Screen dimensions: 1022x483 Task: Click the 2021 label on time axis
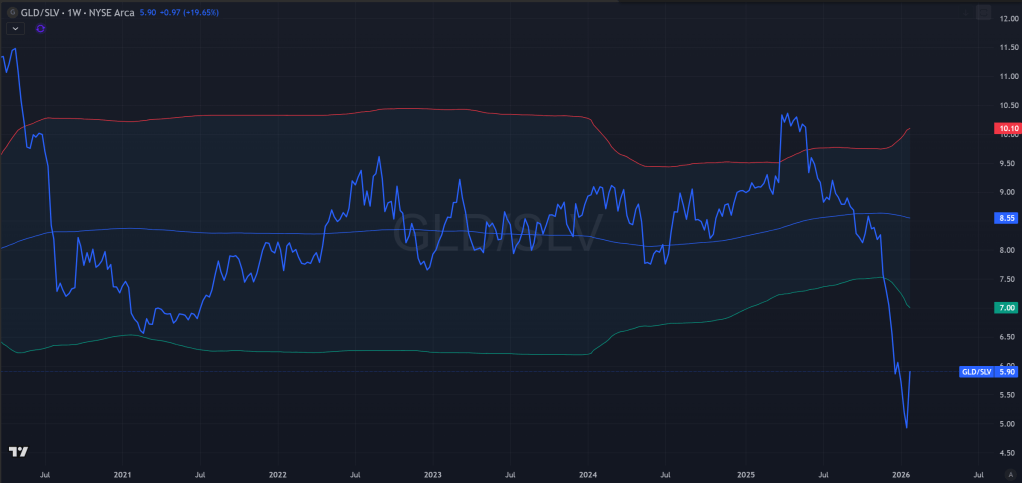(x=123, y=473)
